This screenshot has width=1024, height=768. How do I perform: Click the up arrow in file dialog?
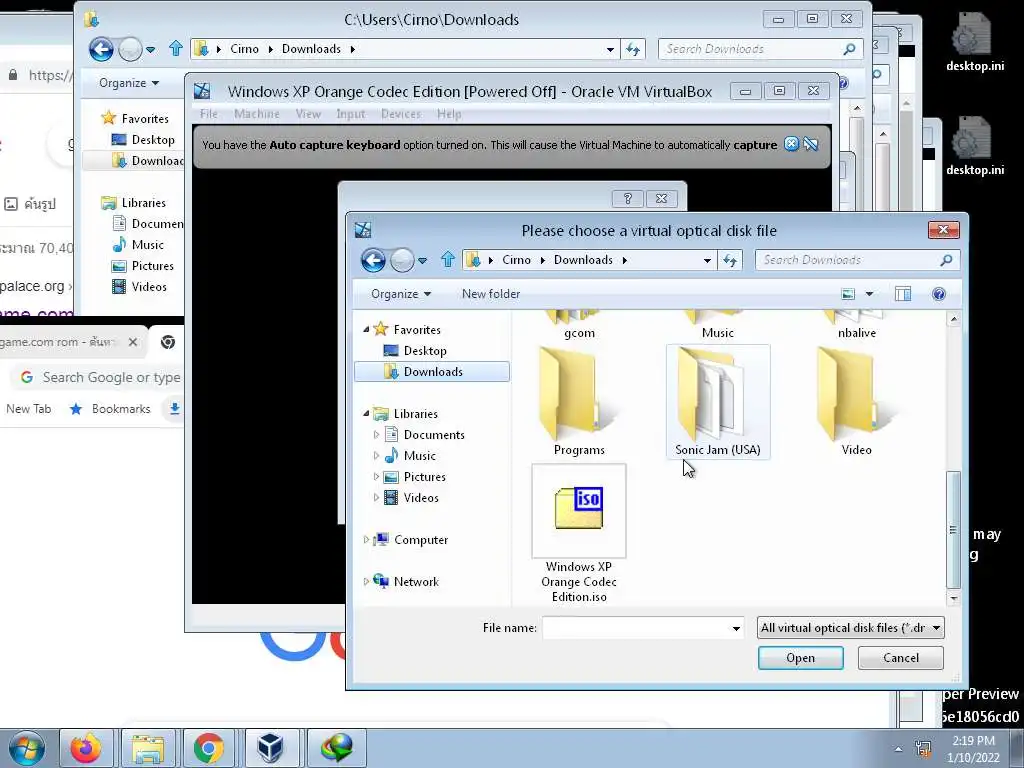tap(447, 260)
